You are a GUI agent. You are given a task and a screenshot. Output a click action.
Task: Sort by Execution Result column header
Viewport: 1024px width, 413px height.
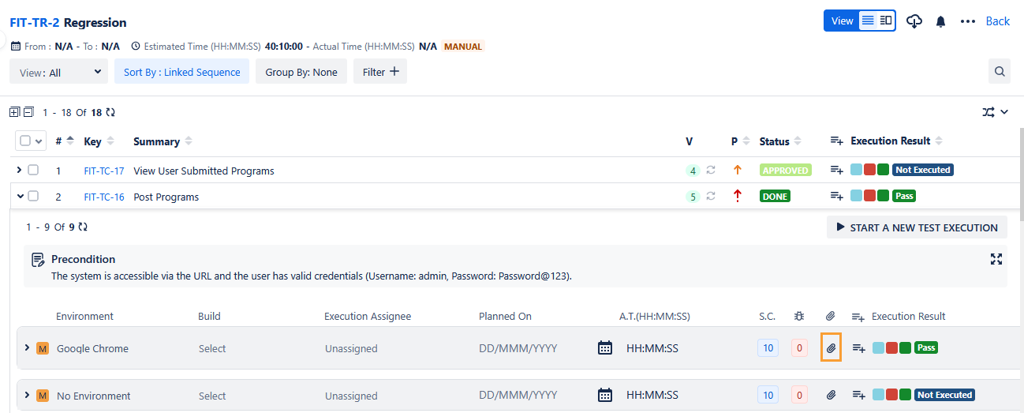898,141
